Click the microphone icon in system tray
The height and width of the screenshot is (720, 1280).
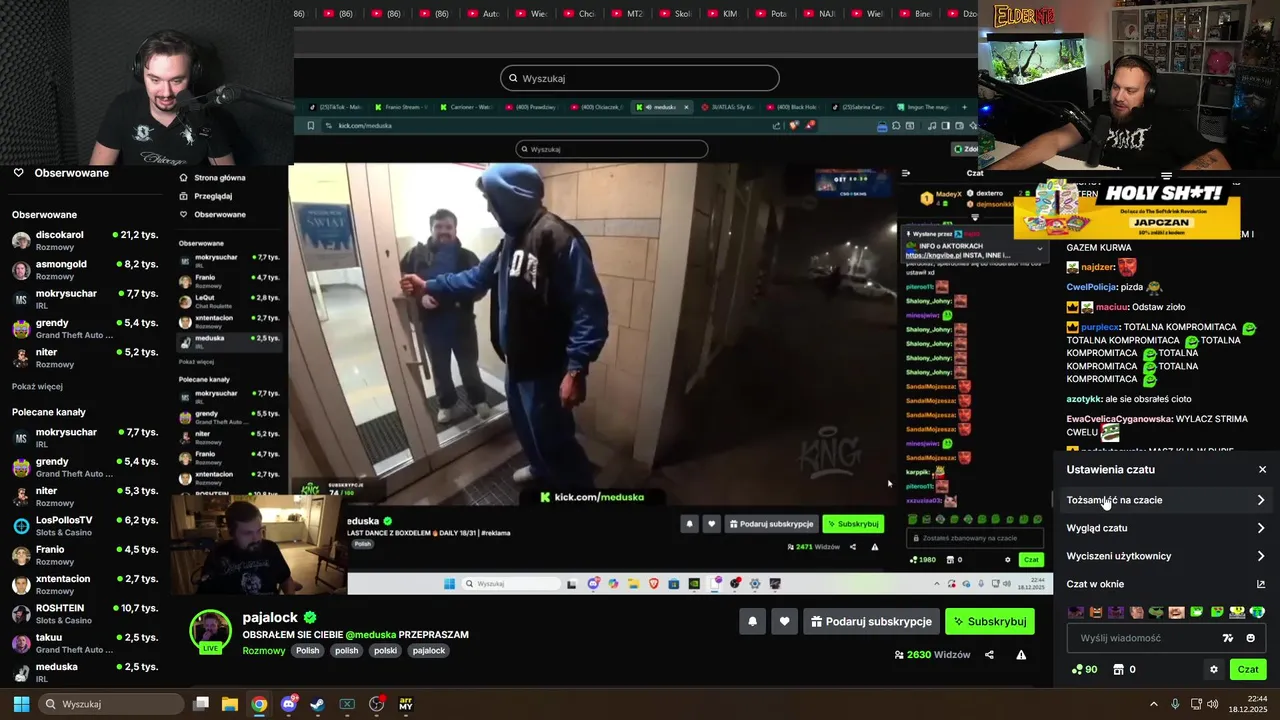tap(1175, 704)
